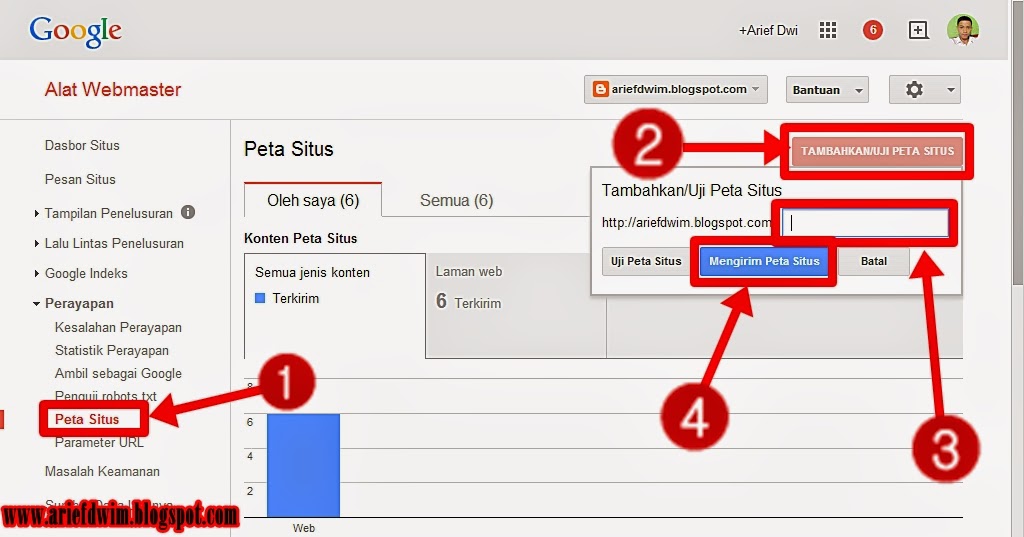1024x537 pixels.
Task: Open the gear settings dropdown
Action: click(924, 90)
